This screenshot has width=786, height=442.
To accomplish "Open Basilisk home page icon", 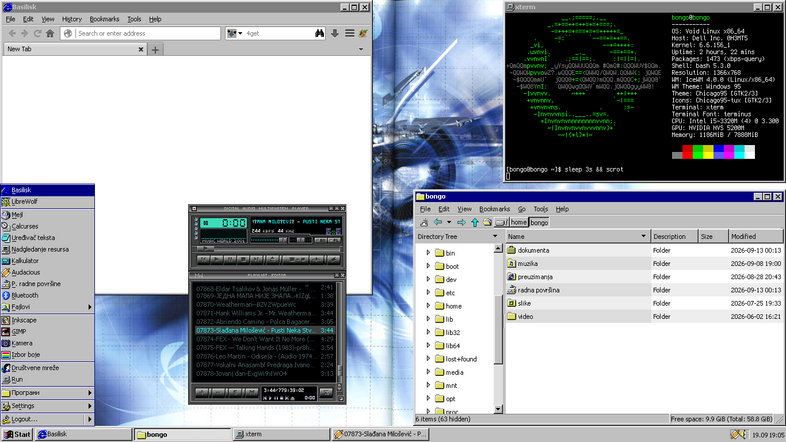I will pos(50,33).
